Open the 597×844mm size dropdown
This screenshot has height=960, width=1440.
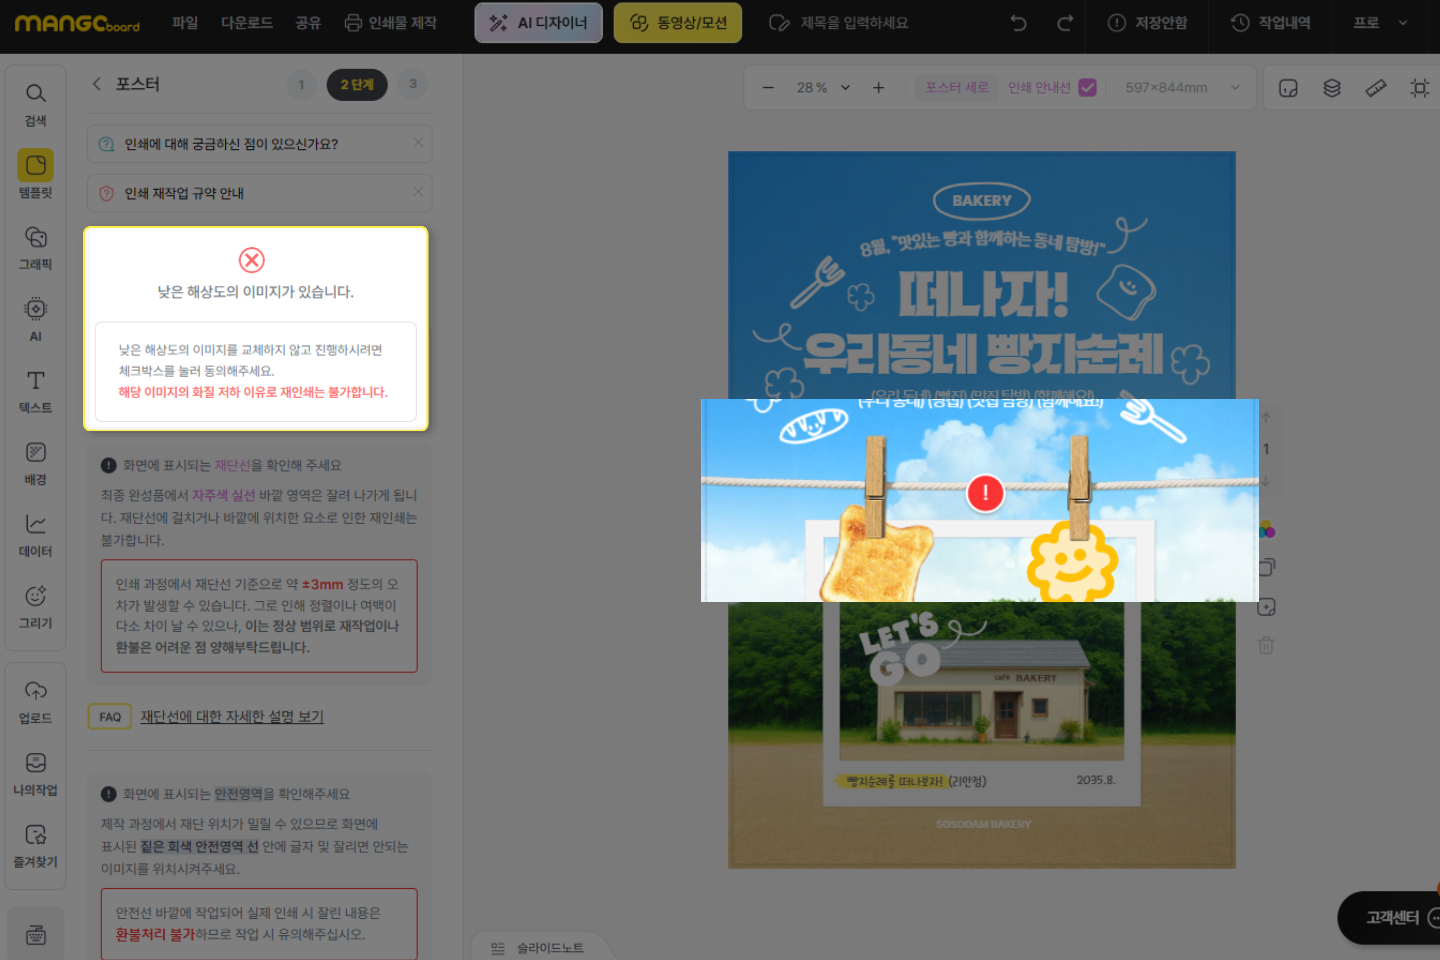click(1235, 88)
